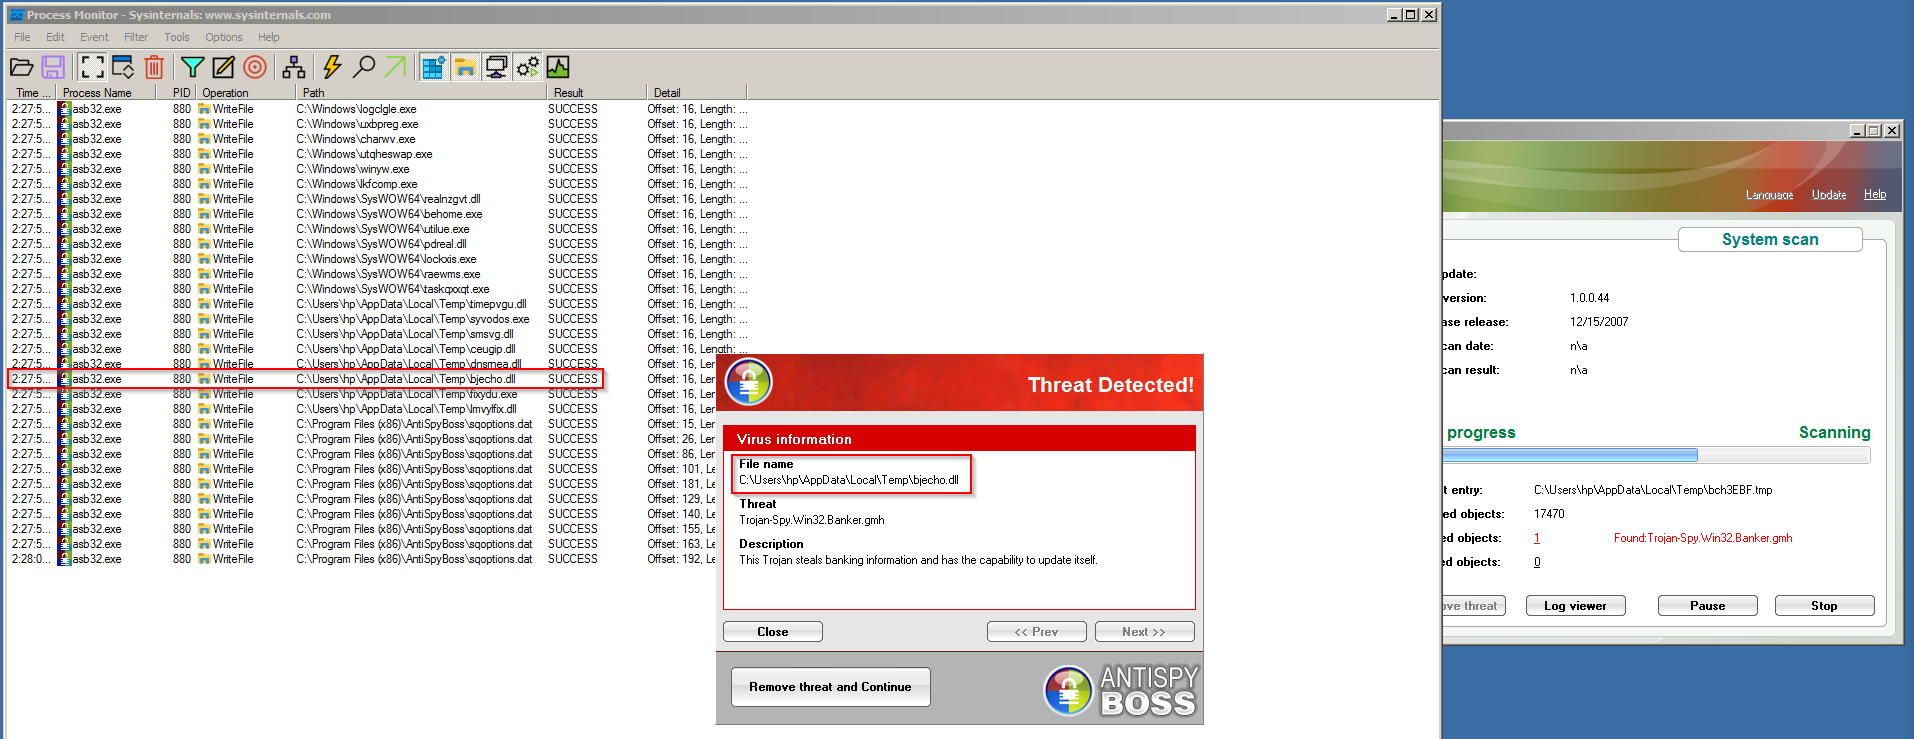
Task: Select the SysWOW64\behome.exe row
Action: tap(378, 214)
